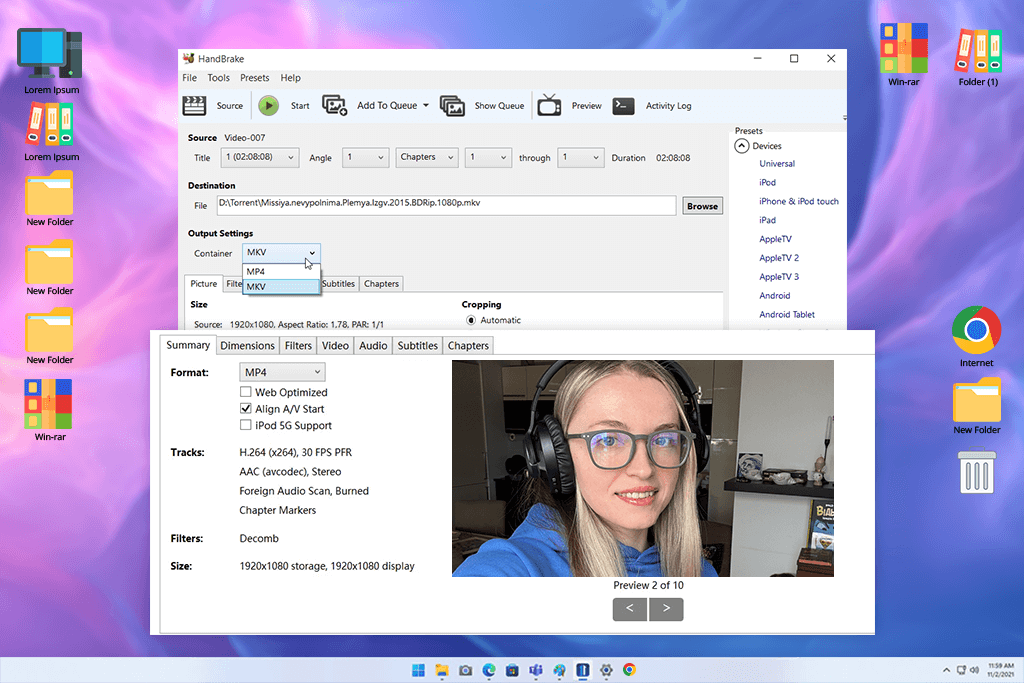Click the green Start encode icon
This screenshot has height=683, width=1024.
tap(268, 106)
